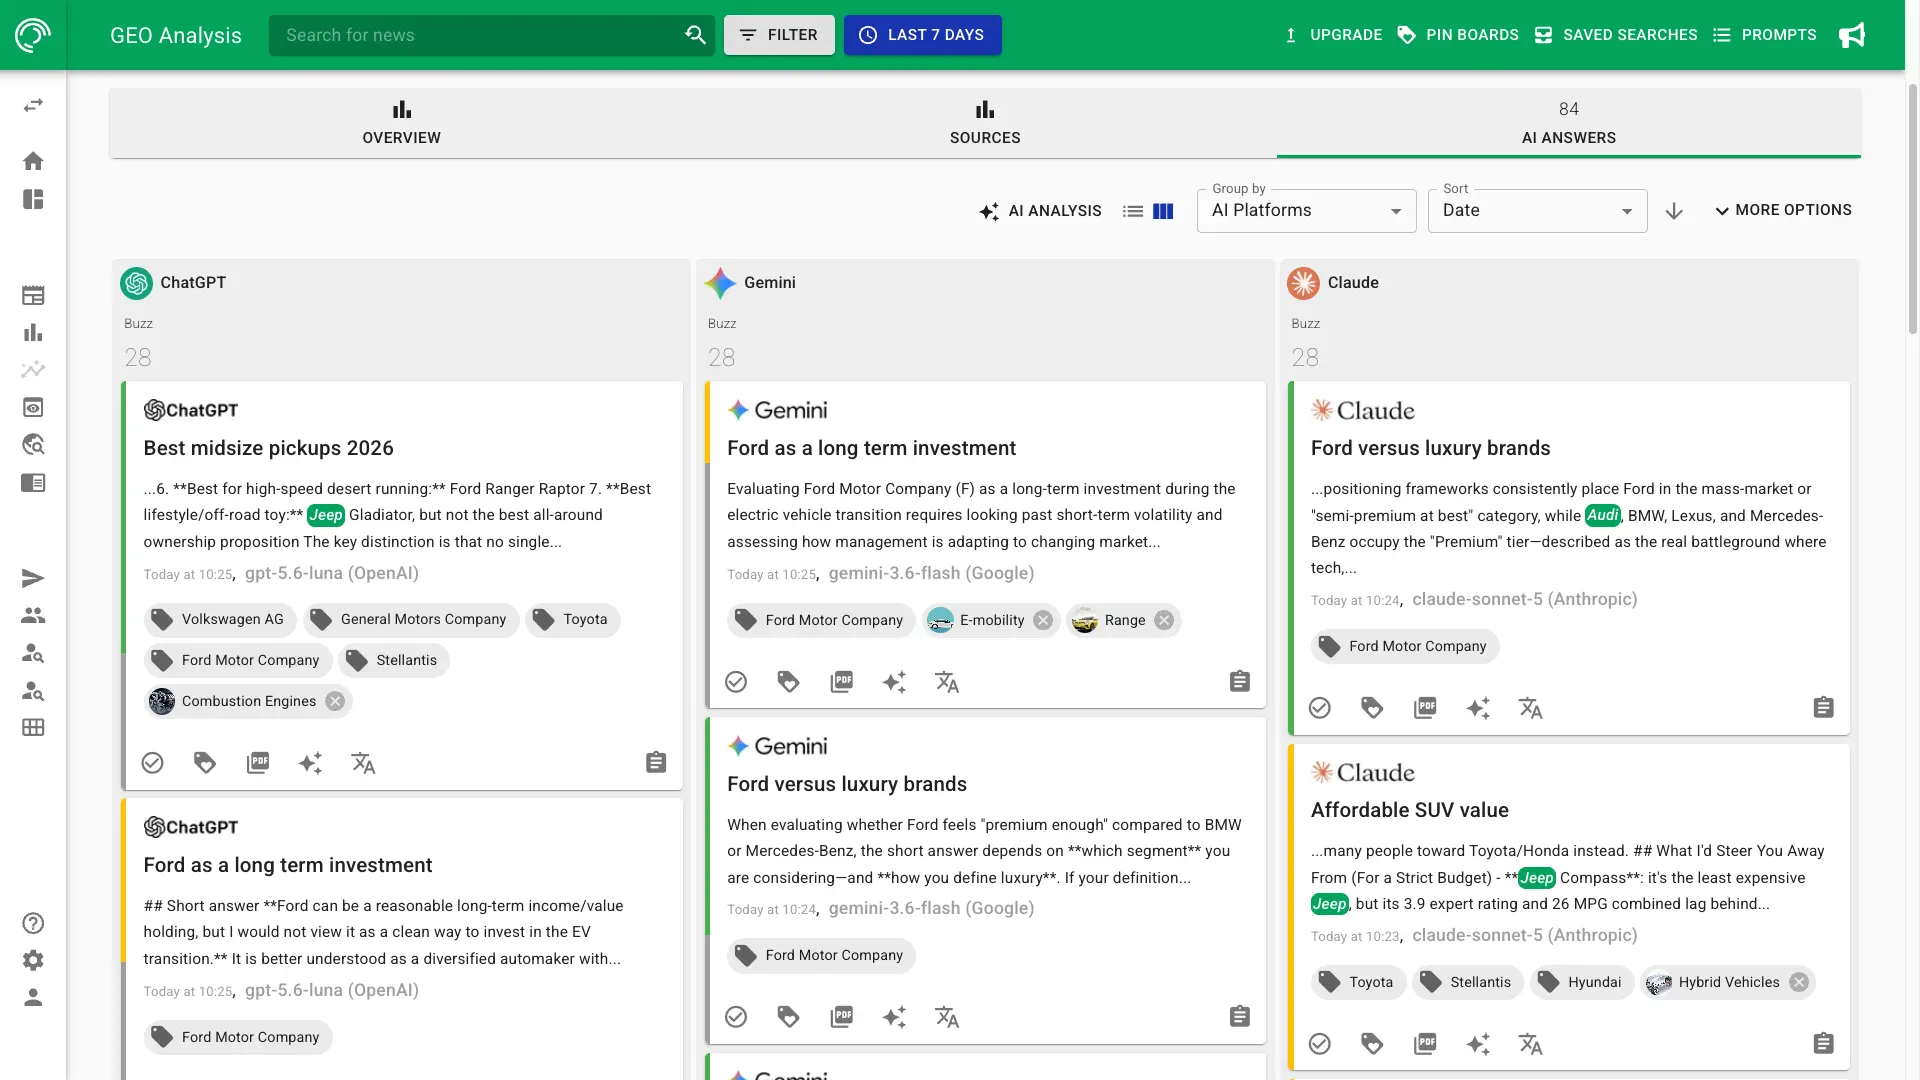This screenshot has height=1080, width=1920.
Task: Tag the Claude Affordable SUV value card
Action: point(1372,1044)
